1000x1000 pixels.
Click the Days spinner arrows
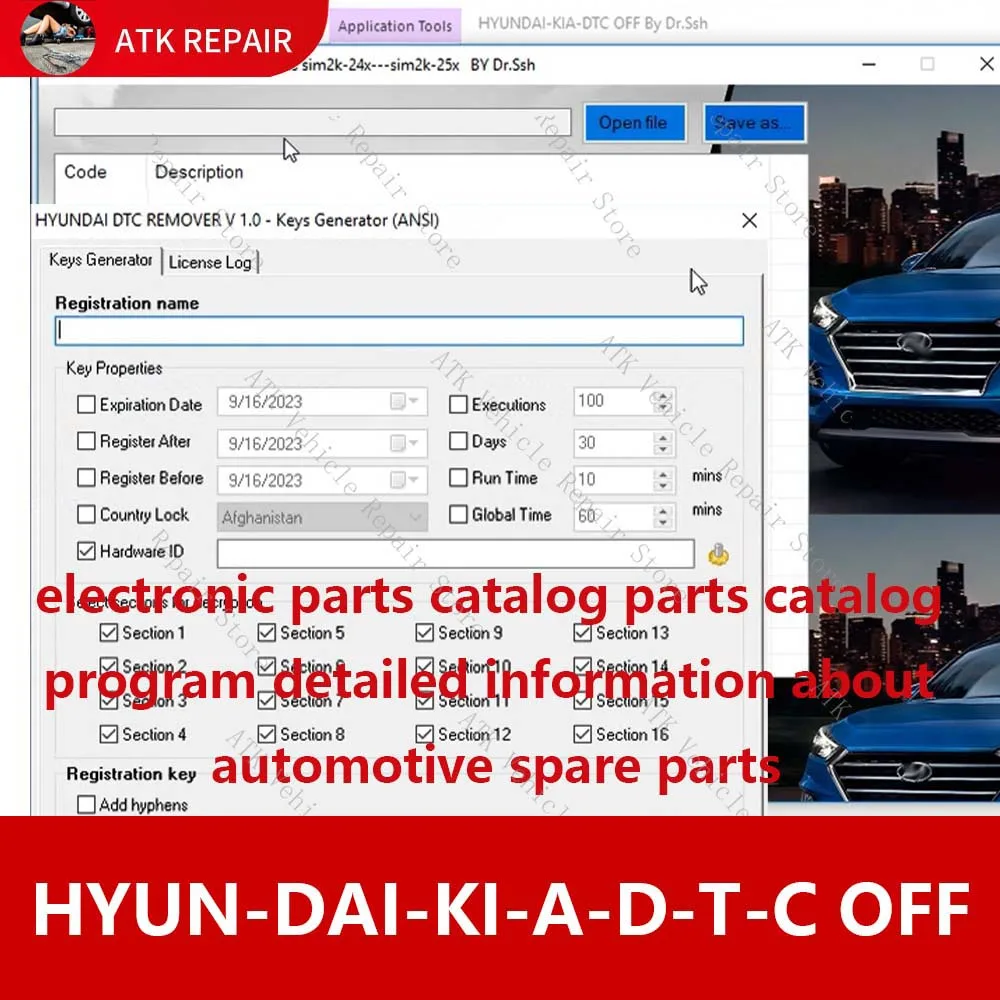pyautogui.click(x=663, y=443)
